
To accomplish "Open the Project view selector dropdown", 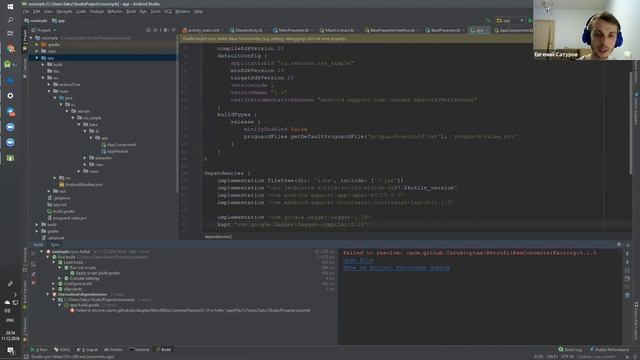I will tap(44, 30).
